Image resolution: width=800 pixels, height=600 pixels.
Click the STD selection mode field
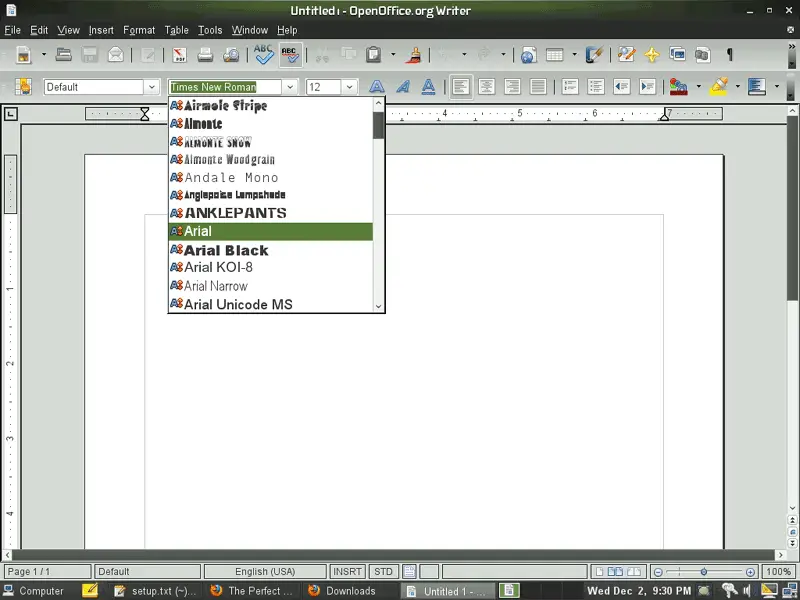coord(383,571)
